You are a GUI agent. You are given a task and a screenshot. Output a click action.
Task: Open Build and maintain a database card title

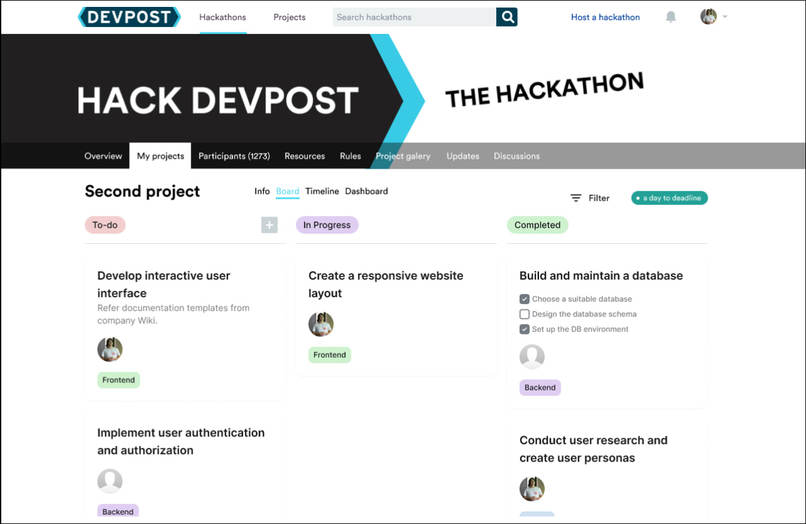click(x=601, y=276)
